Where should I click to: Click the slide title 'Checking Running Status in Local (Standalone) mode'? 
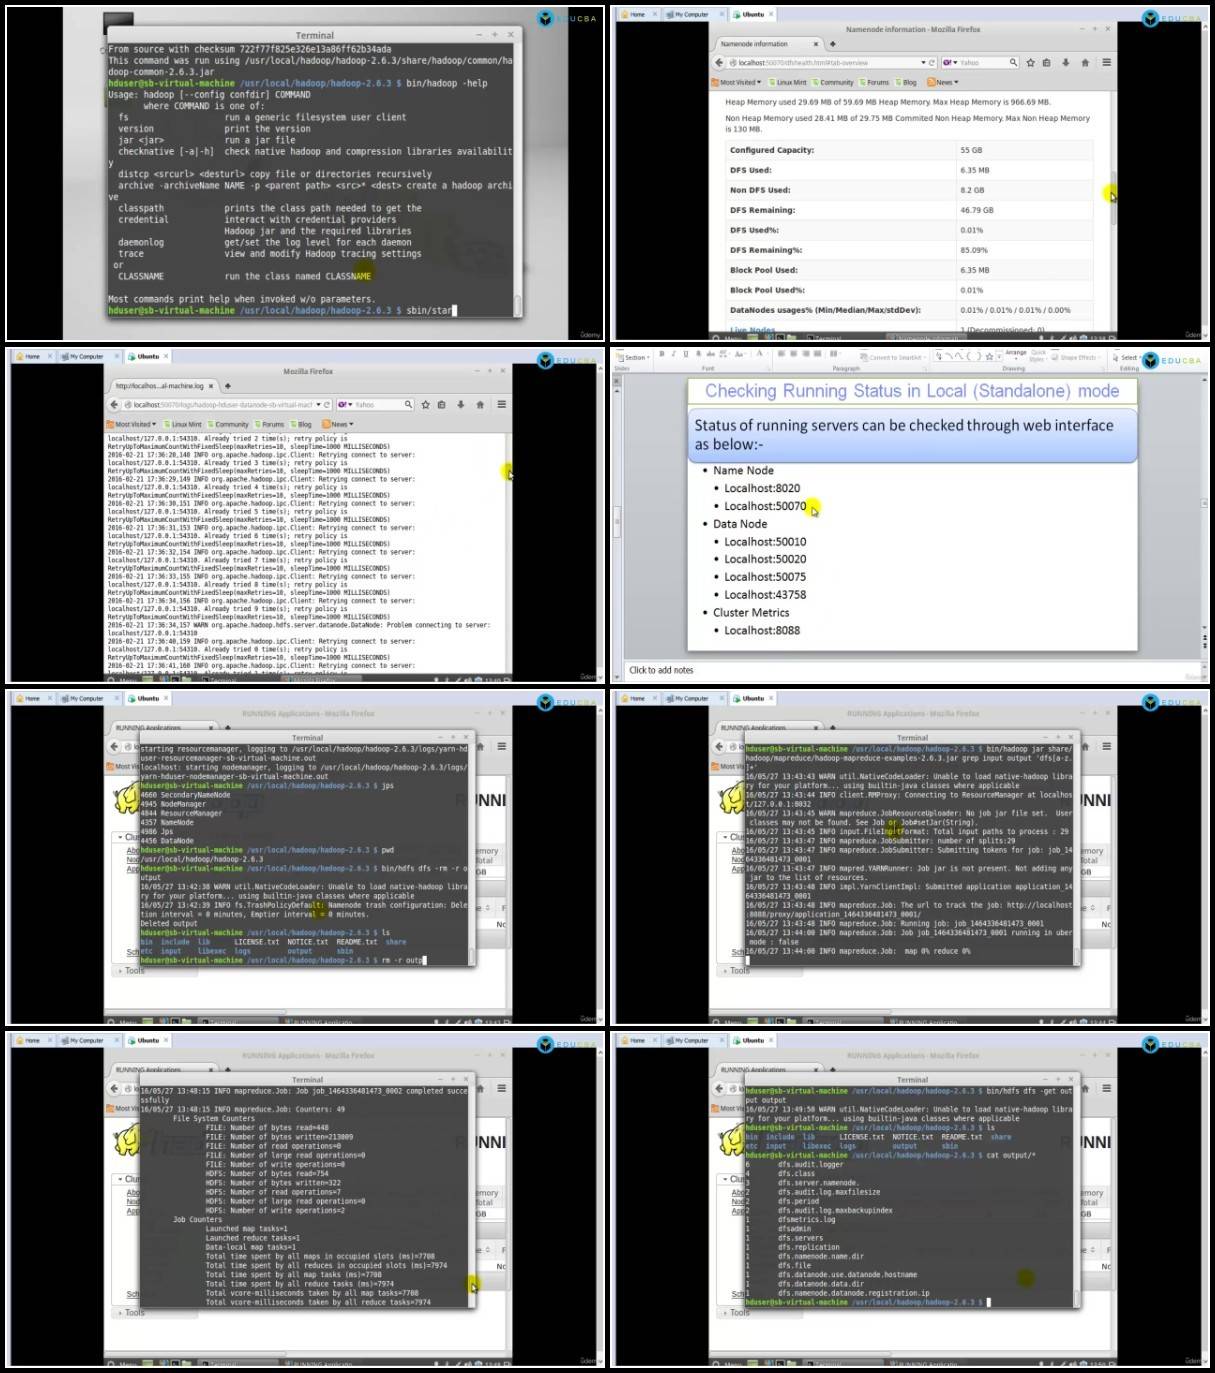coord(912,391)
